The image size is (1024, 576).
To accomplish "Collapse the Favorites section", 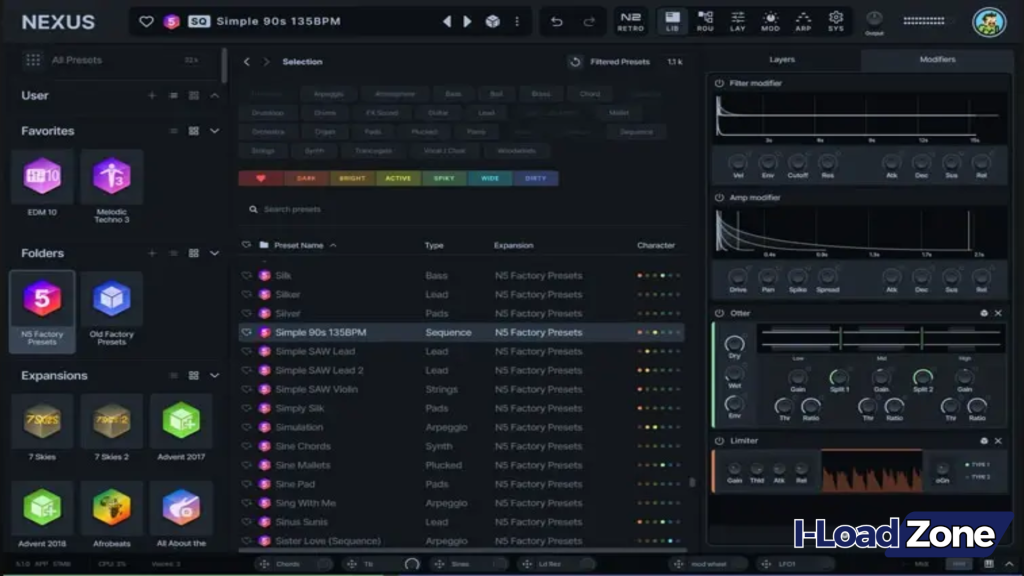I will pos(214,131).
